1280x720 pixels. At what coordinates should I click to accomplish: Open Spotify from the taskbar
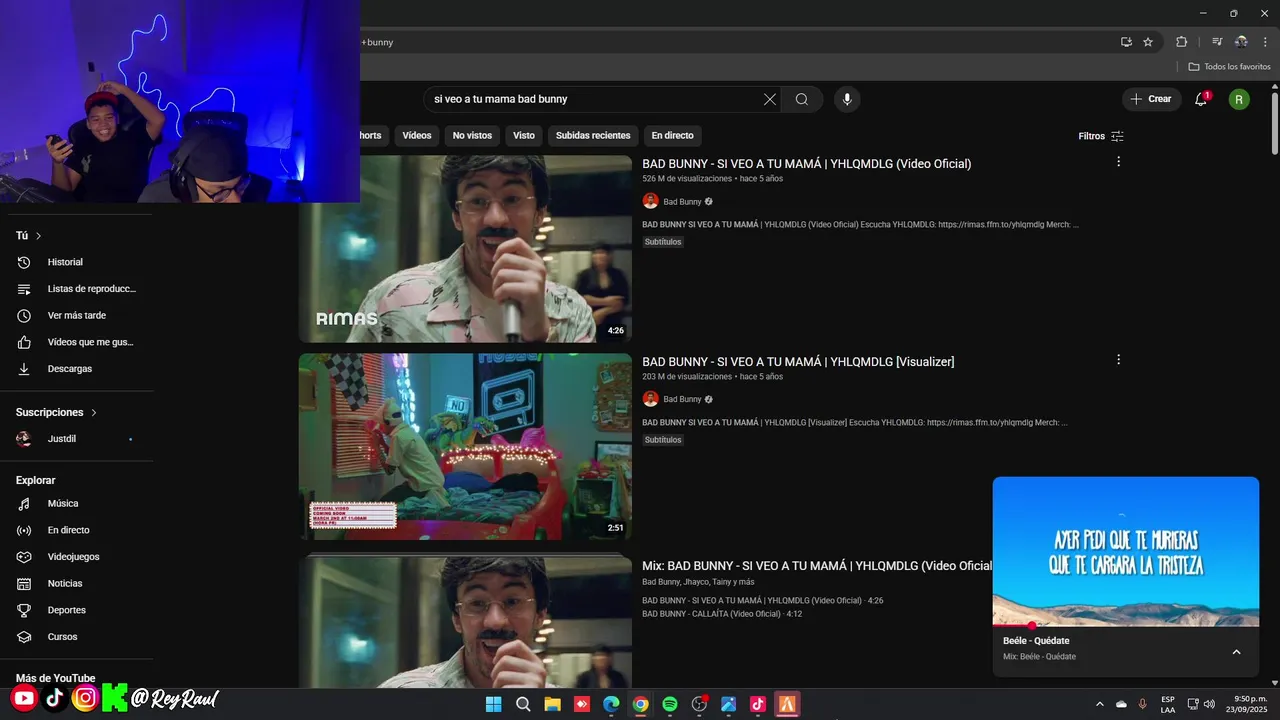670,704
